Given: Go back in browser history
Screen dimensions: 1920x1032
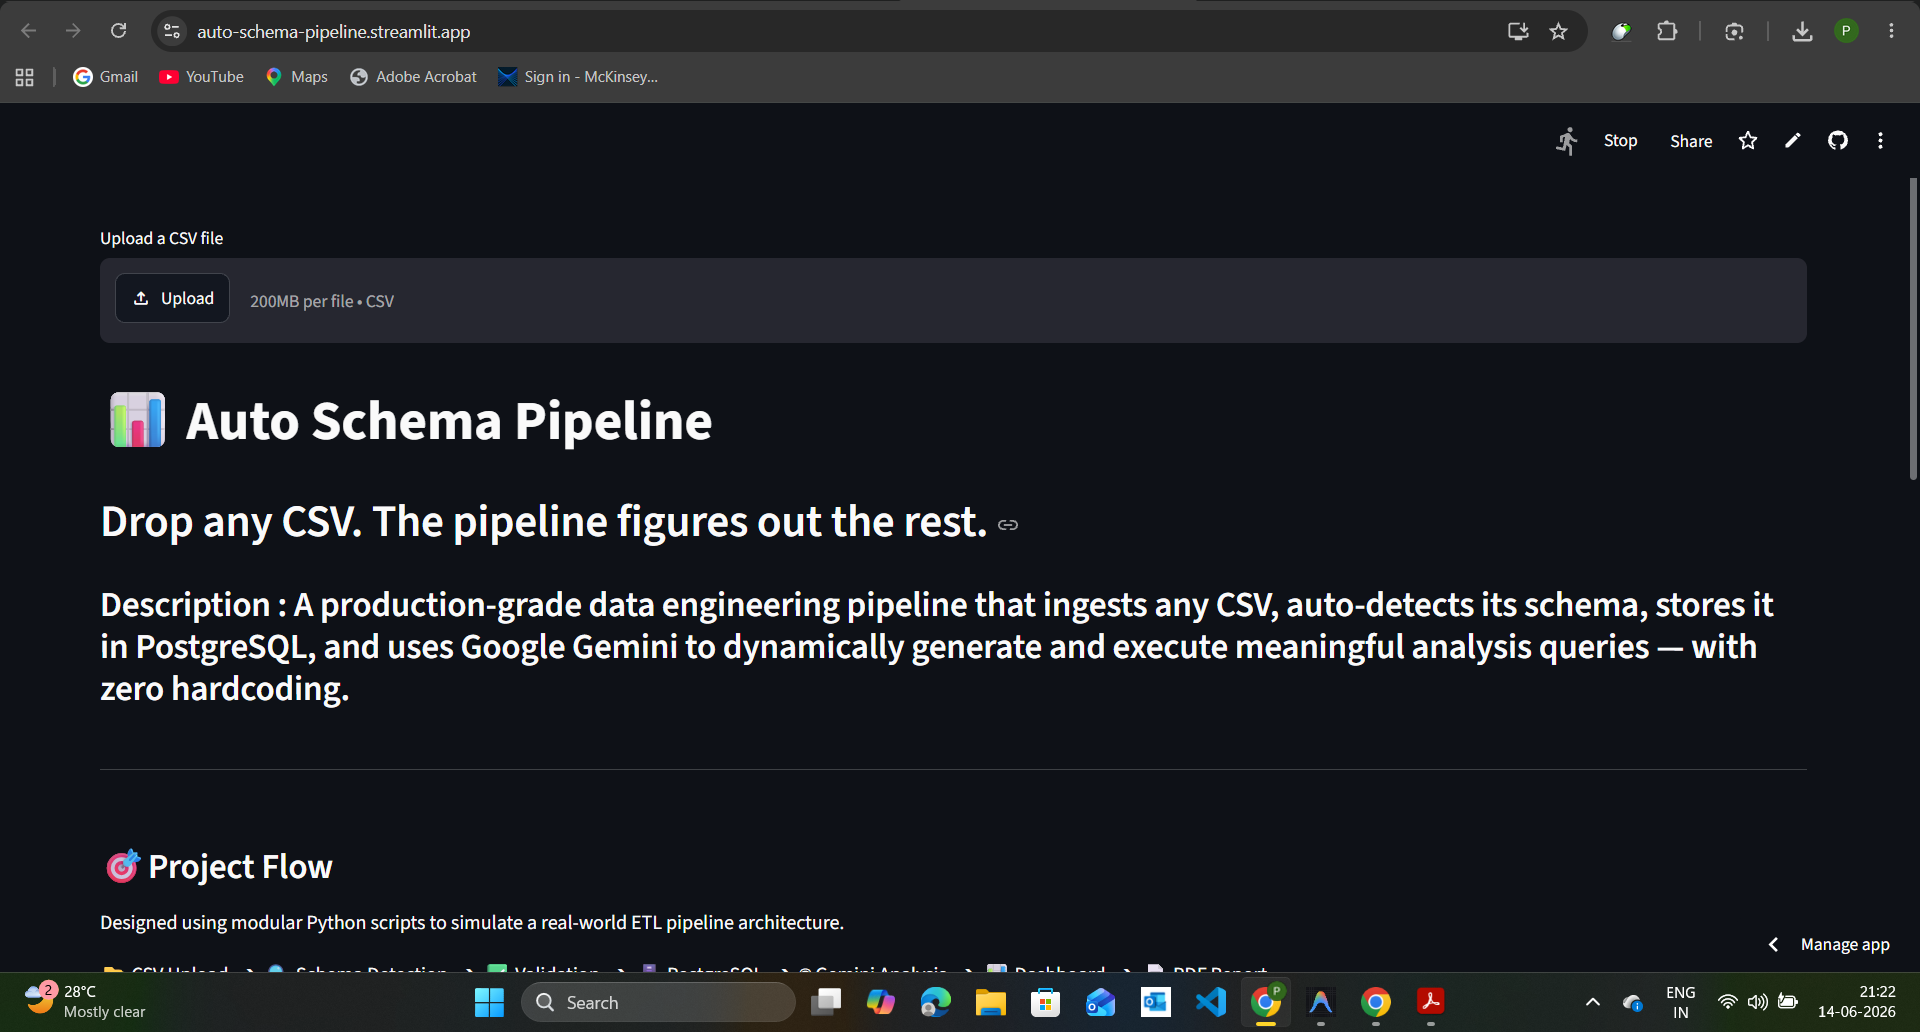Looking at the screenshot, I should coord(29,31).
